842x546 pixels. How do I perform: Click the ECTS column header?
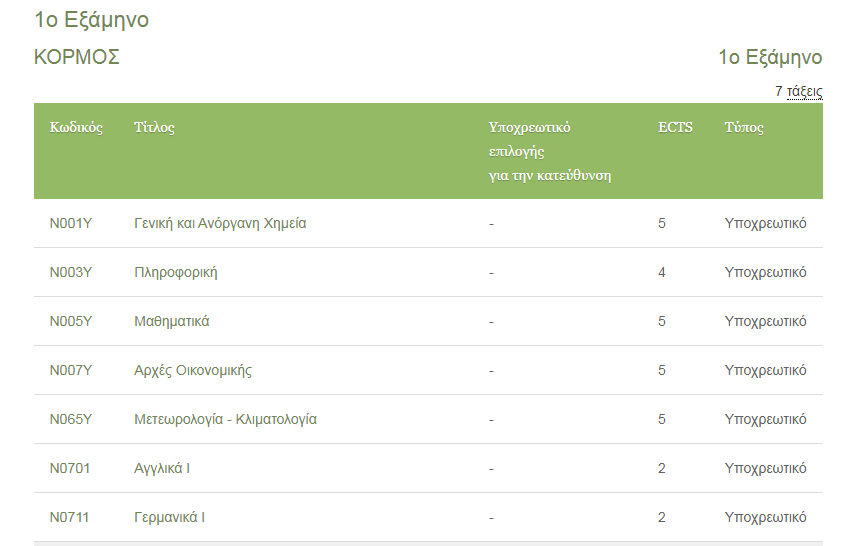[675, 128]
